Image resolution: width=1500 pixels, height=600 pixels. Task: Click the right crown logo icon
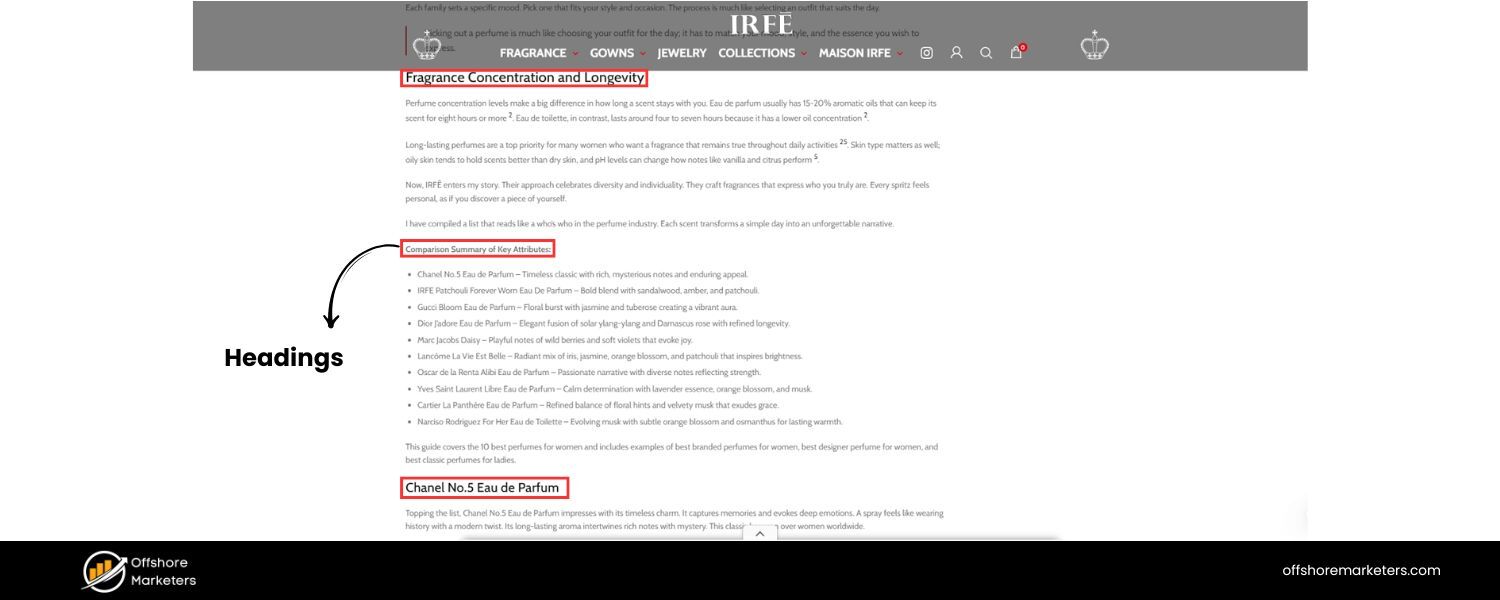(x=1095, y=46)
